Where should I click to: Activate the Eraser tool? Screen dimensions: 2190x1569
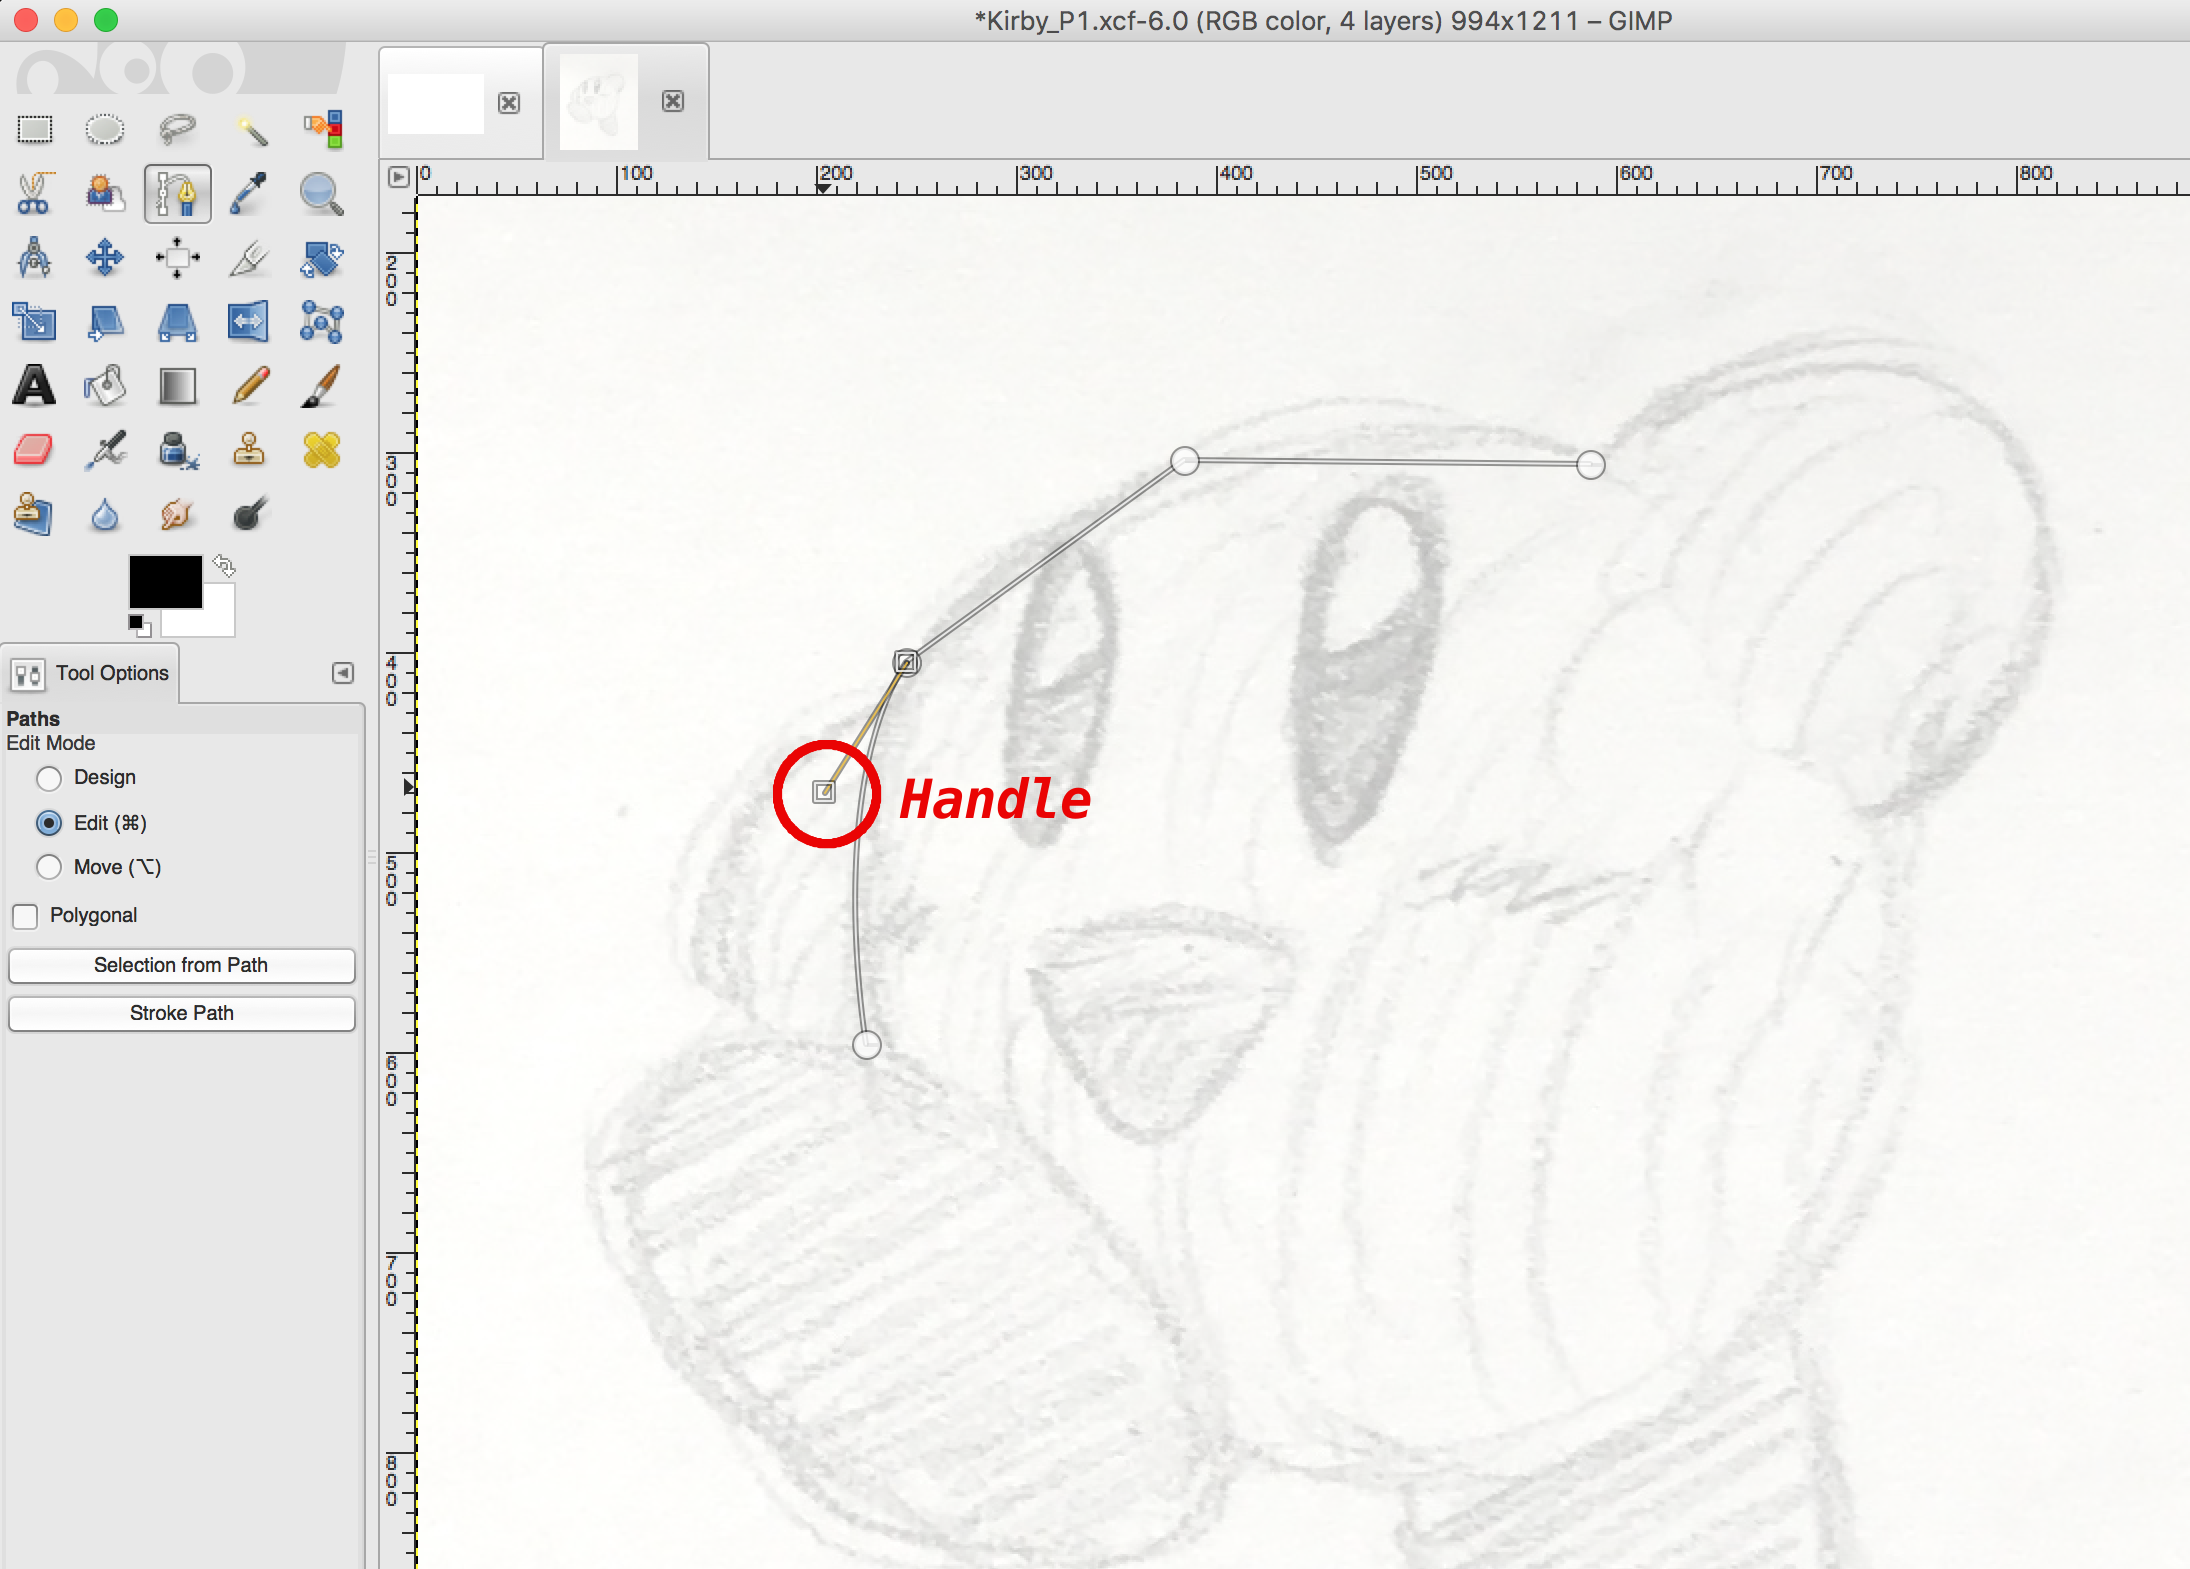pyautogui.click(x=34, y=450)
